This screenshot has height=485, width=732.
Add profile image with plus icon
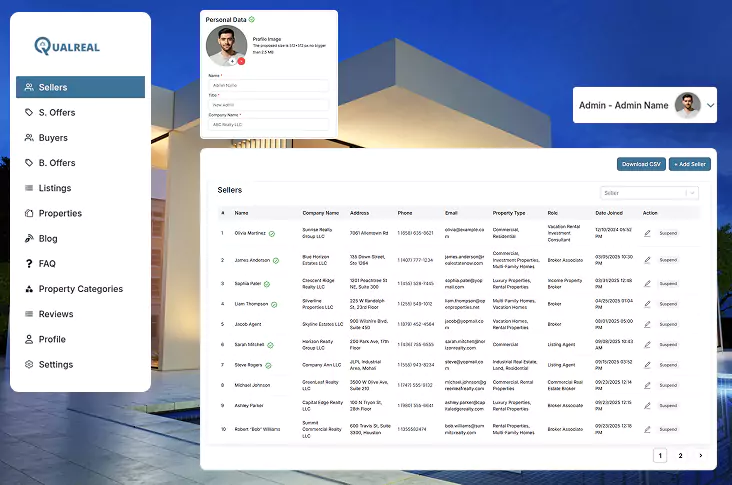(x=232, y=61)
